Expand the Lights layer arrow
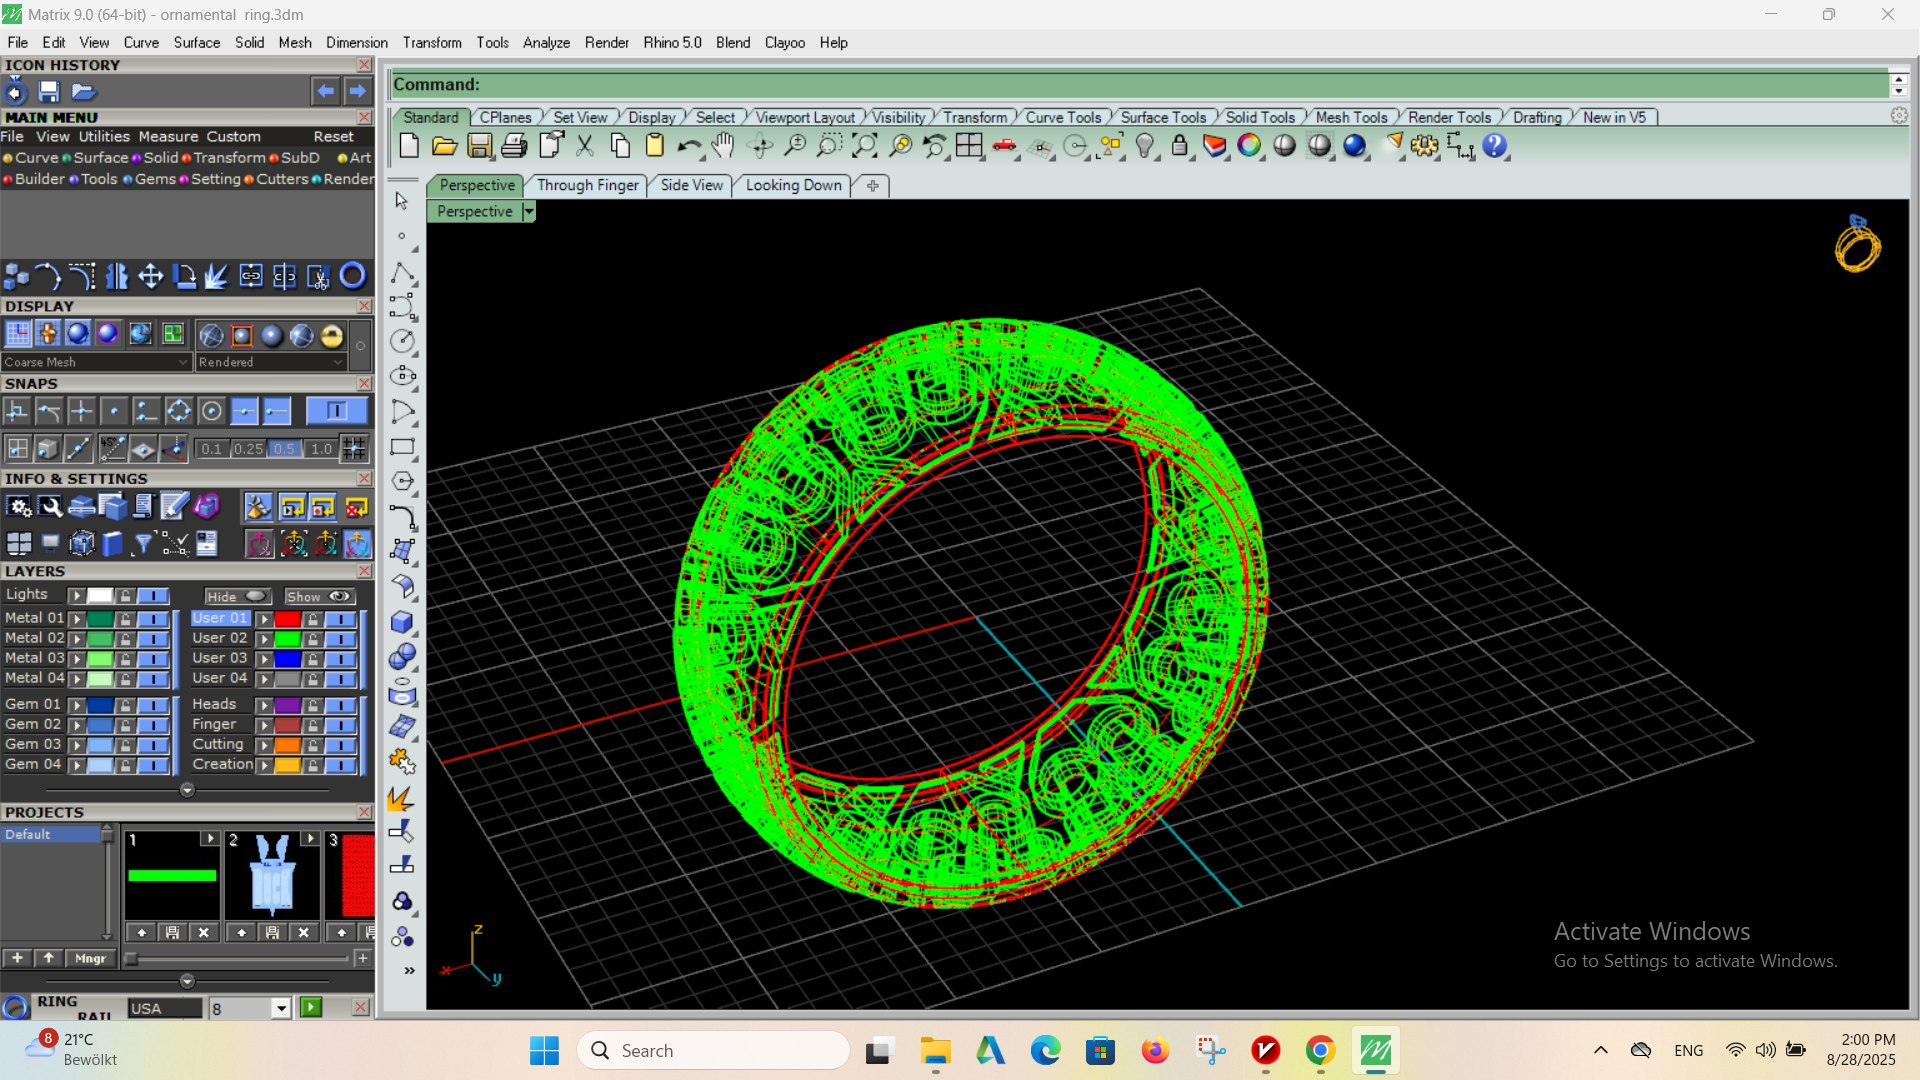Screen dimensions: 1920x1080 (77, 596)
